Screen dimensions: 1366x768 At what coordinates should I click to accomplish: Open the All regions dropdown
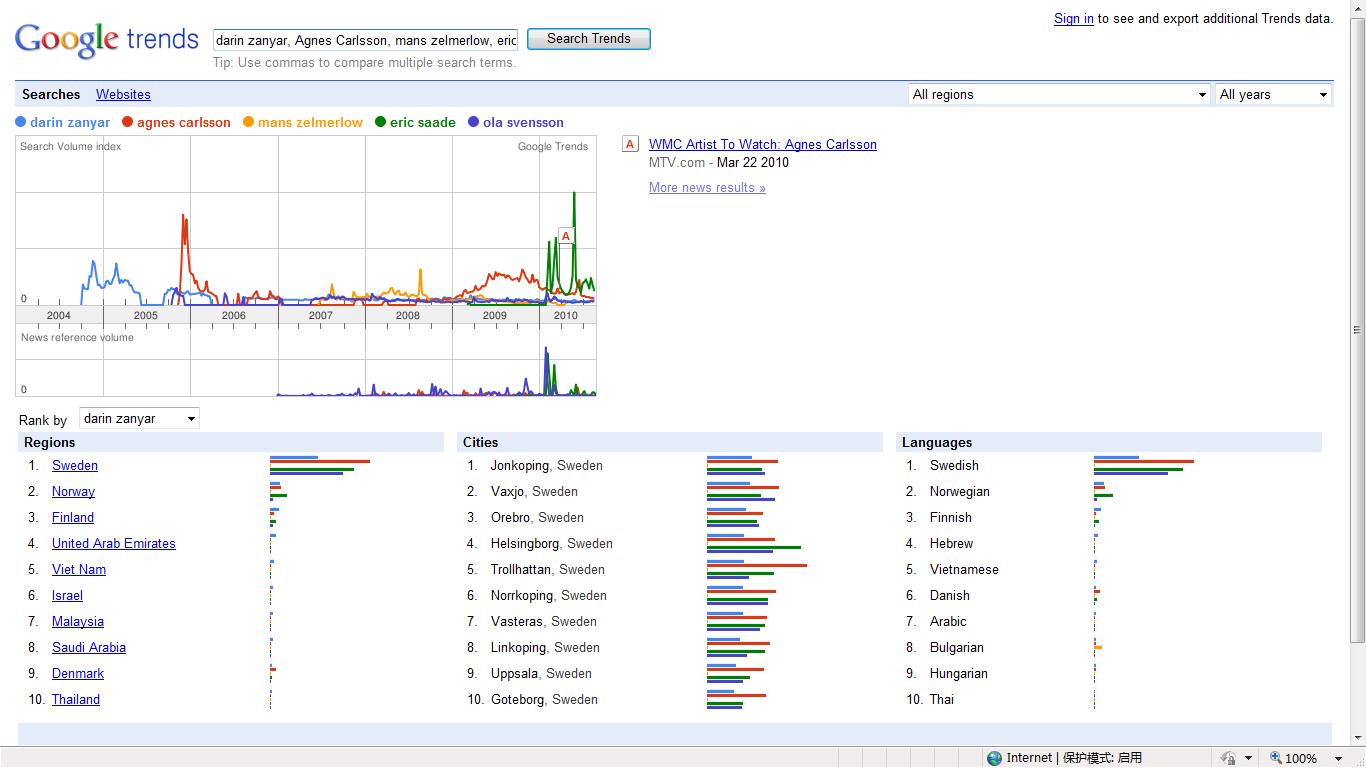1059,94
